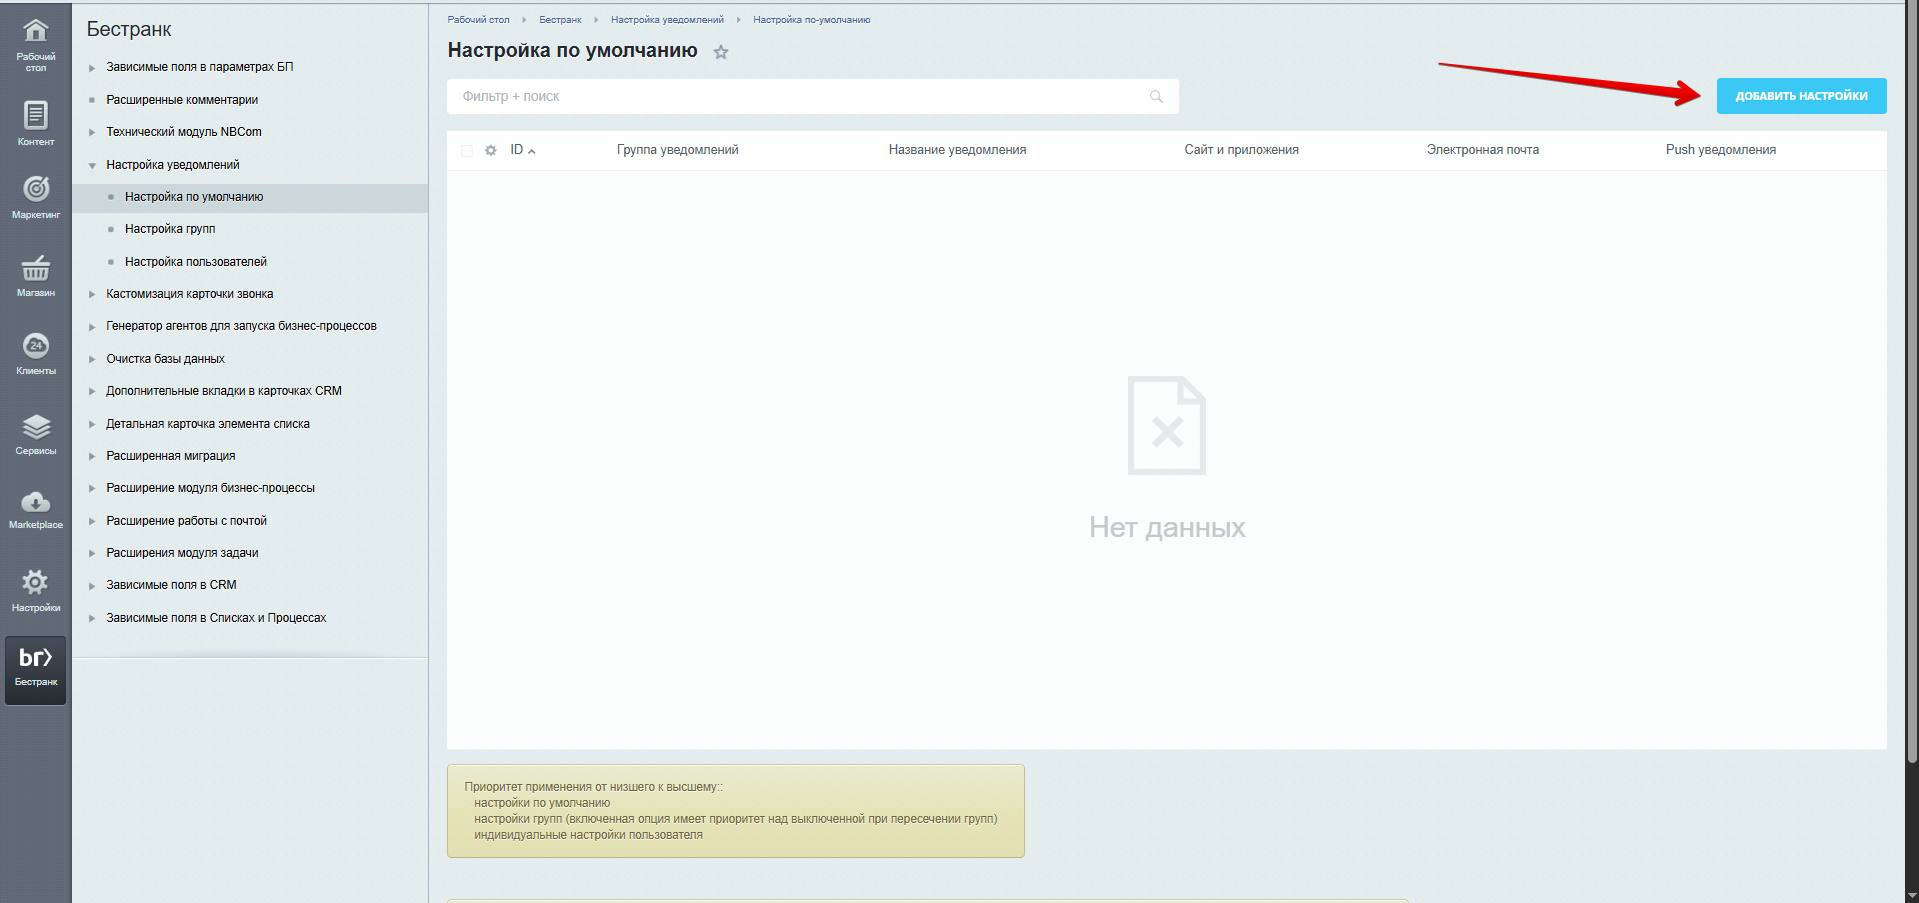Add page to favorites with star icon
Image resolution: width=1919 pixels, height=903 pixels.
[x=721, y=52]
